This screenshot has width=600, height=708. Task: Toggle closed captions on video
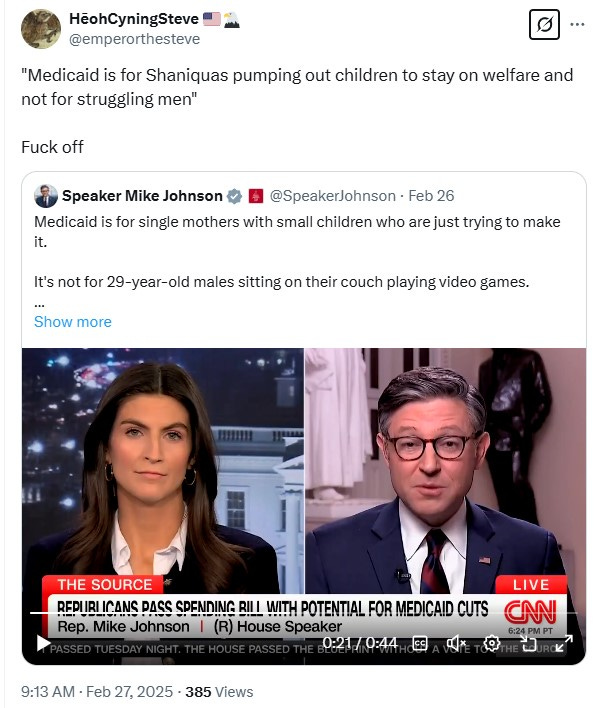(x=420, y=643)
